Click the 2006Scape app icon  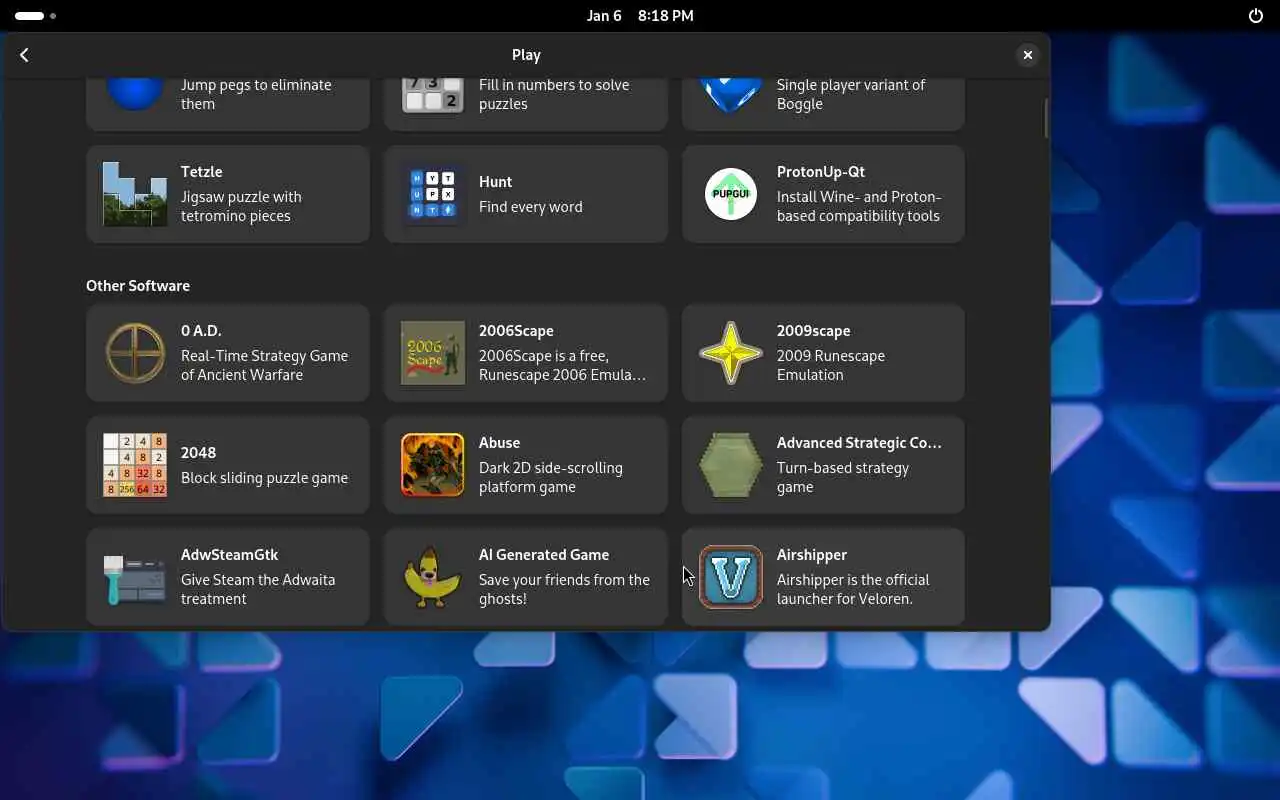pyautogui.click(x=433, y=353)
